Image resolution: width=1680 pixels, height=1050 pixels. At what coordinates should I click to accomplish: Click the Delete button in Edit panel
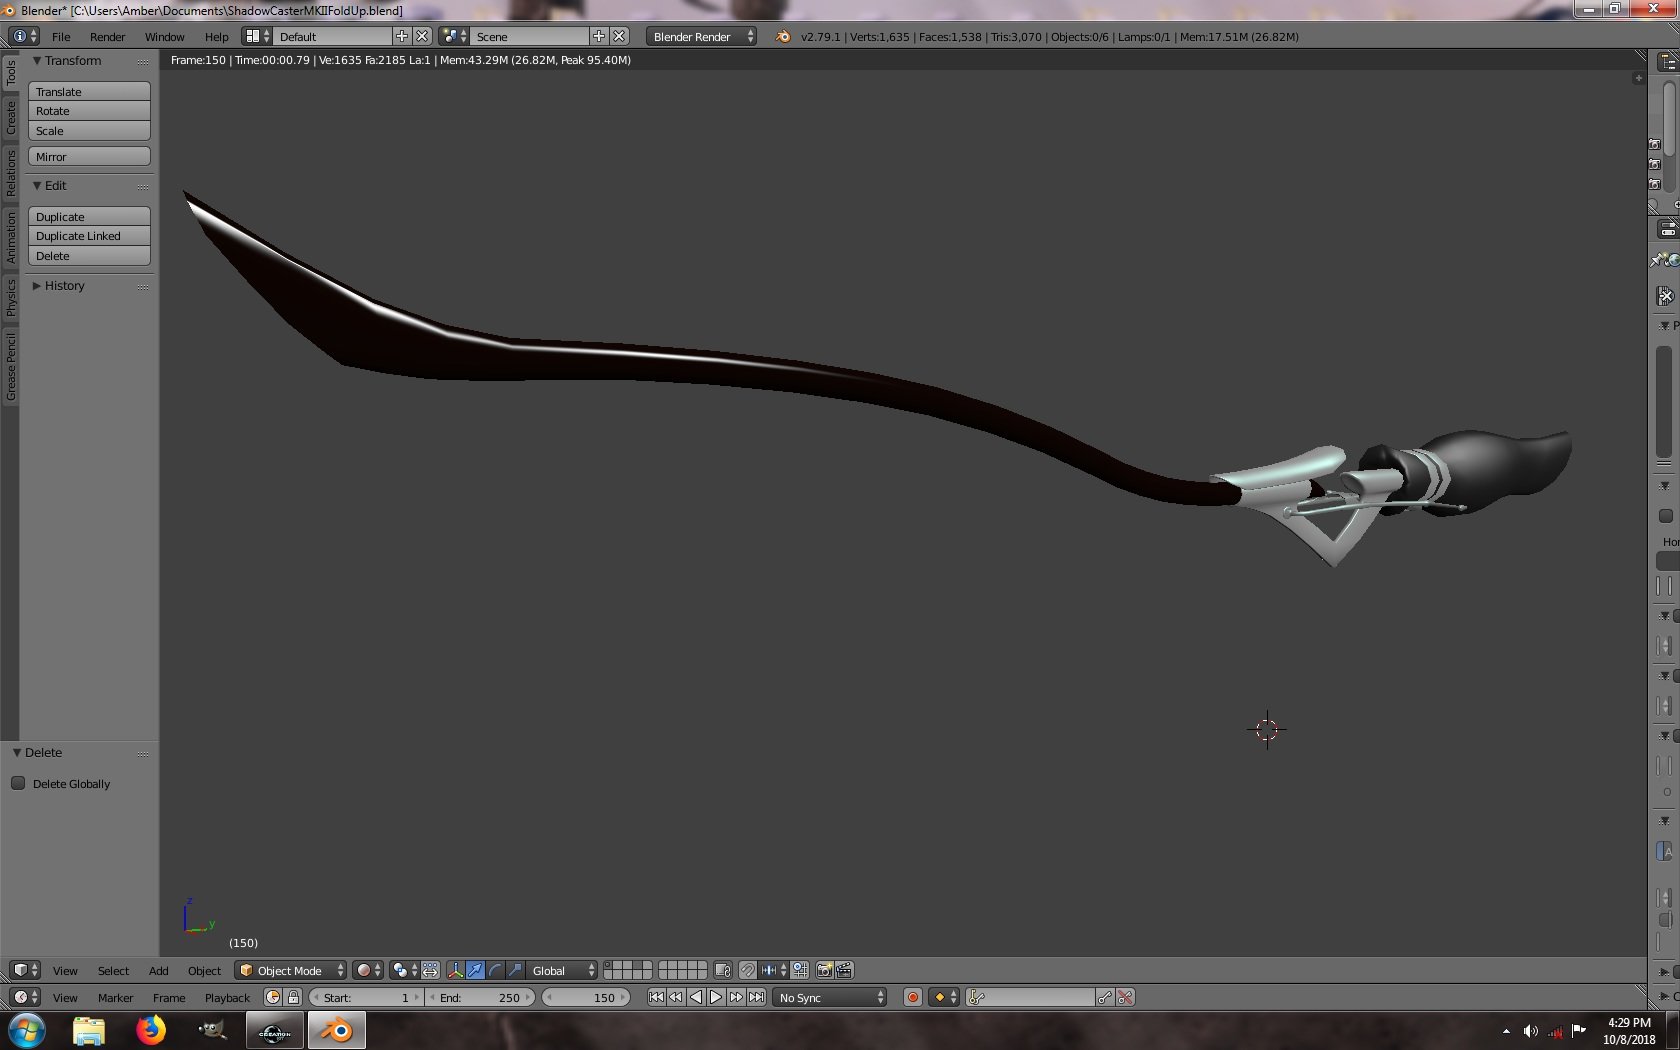pos(89,256)
